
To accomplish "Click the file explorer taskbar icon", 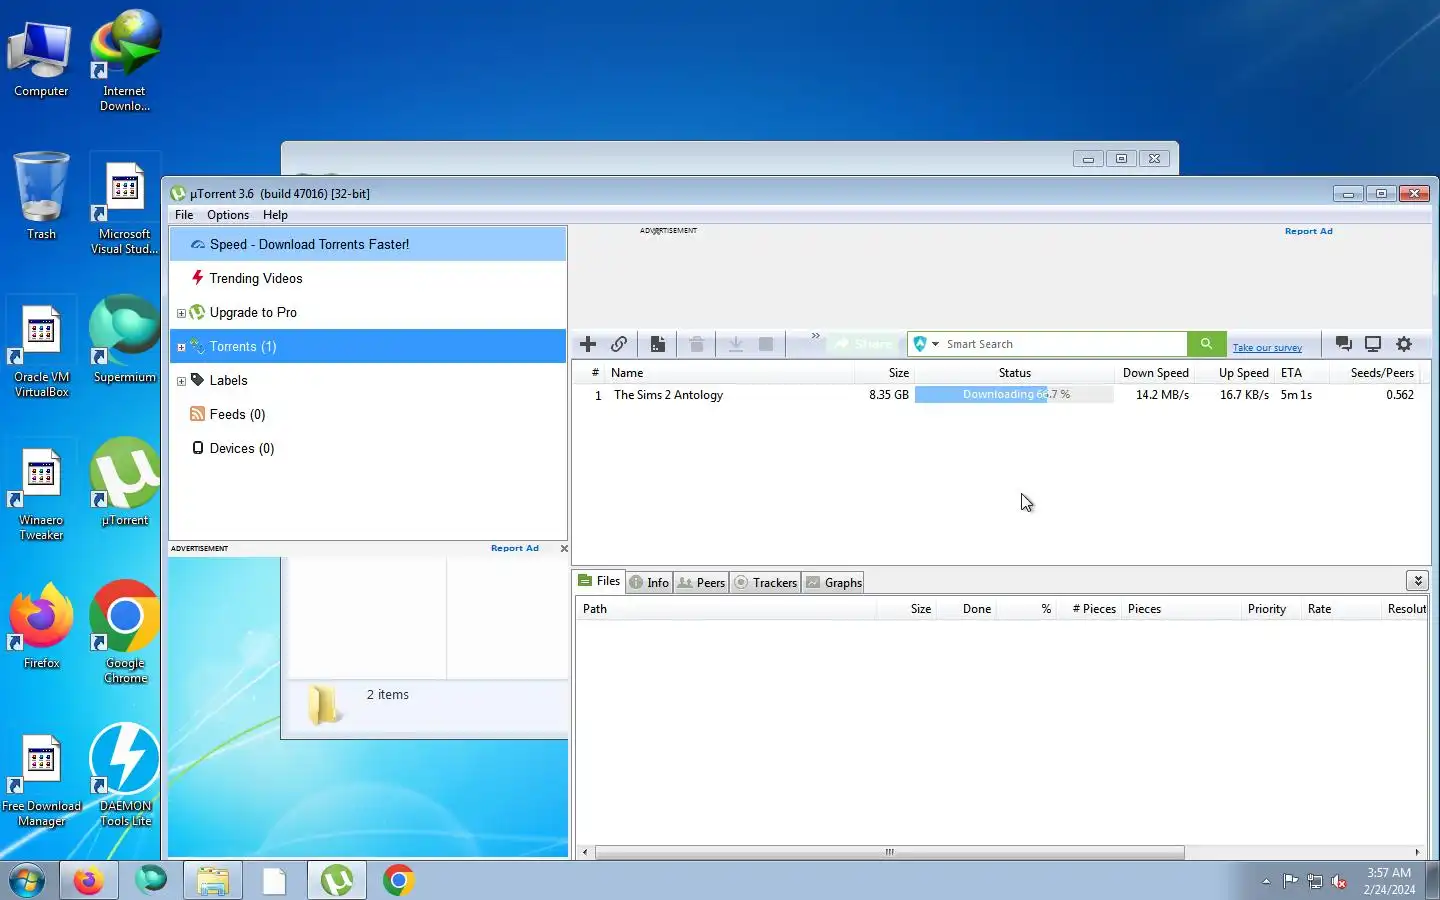I will point(212,881).
